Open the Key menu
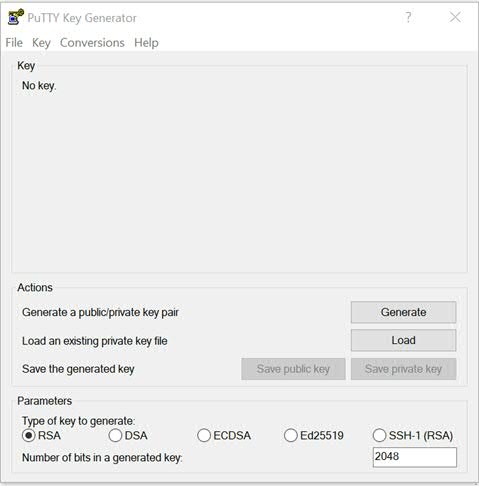The height and width of the screenshot is (486, 479). 41,43
